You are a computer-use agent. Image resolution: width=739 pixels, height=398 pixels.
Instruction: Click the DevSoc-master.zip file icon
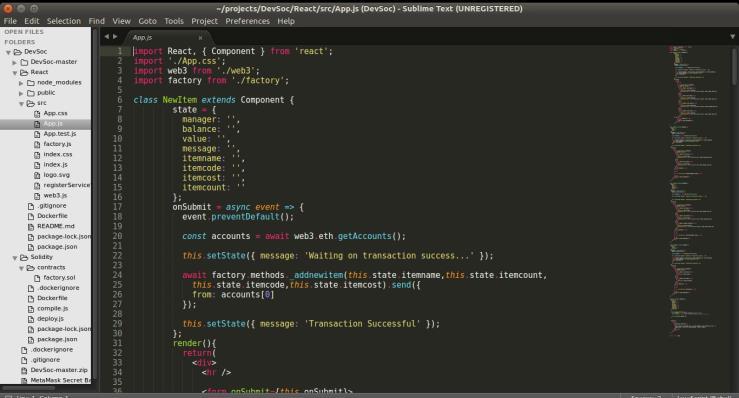[x=25, y=371]
